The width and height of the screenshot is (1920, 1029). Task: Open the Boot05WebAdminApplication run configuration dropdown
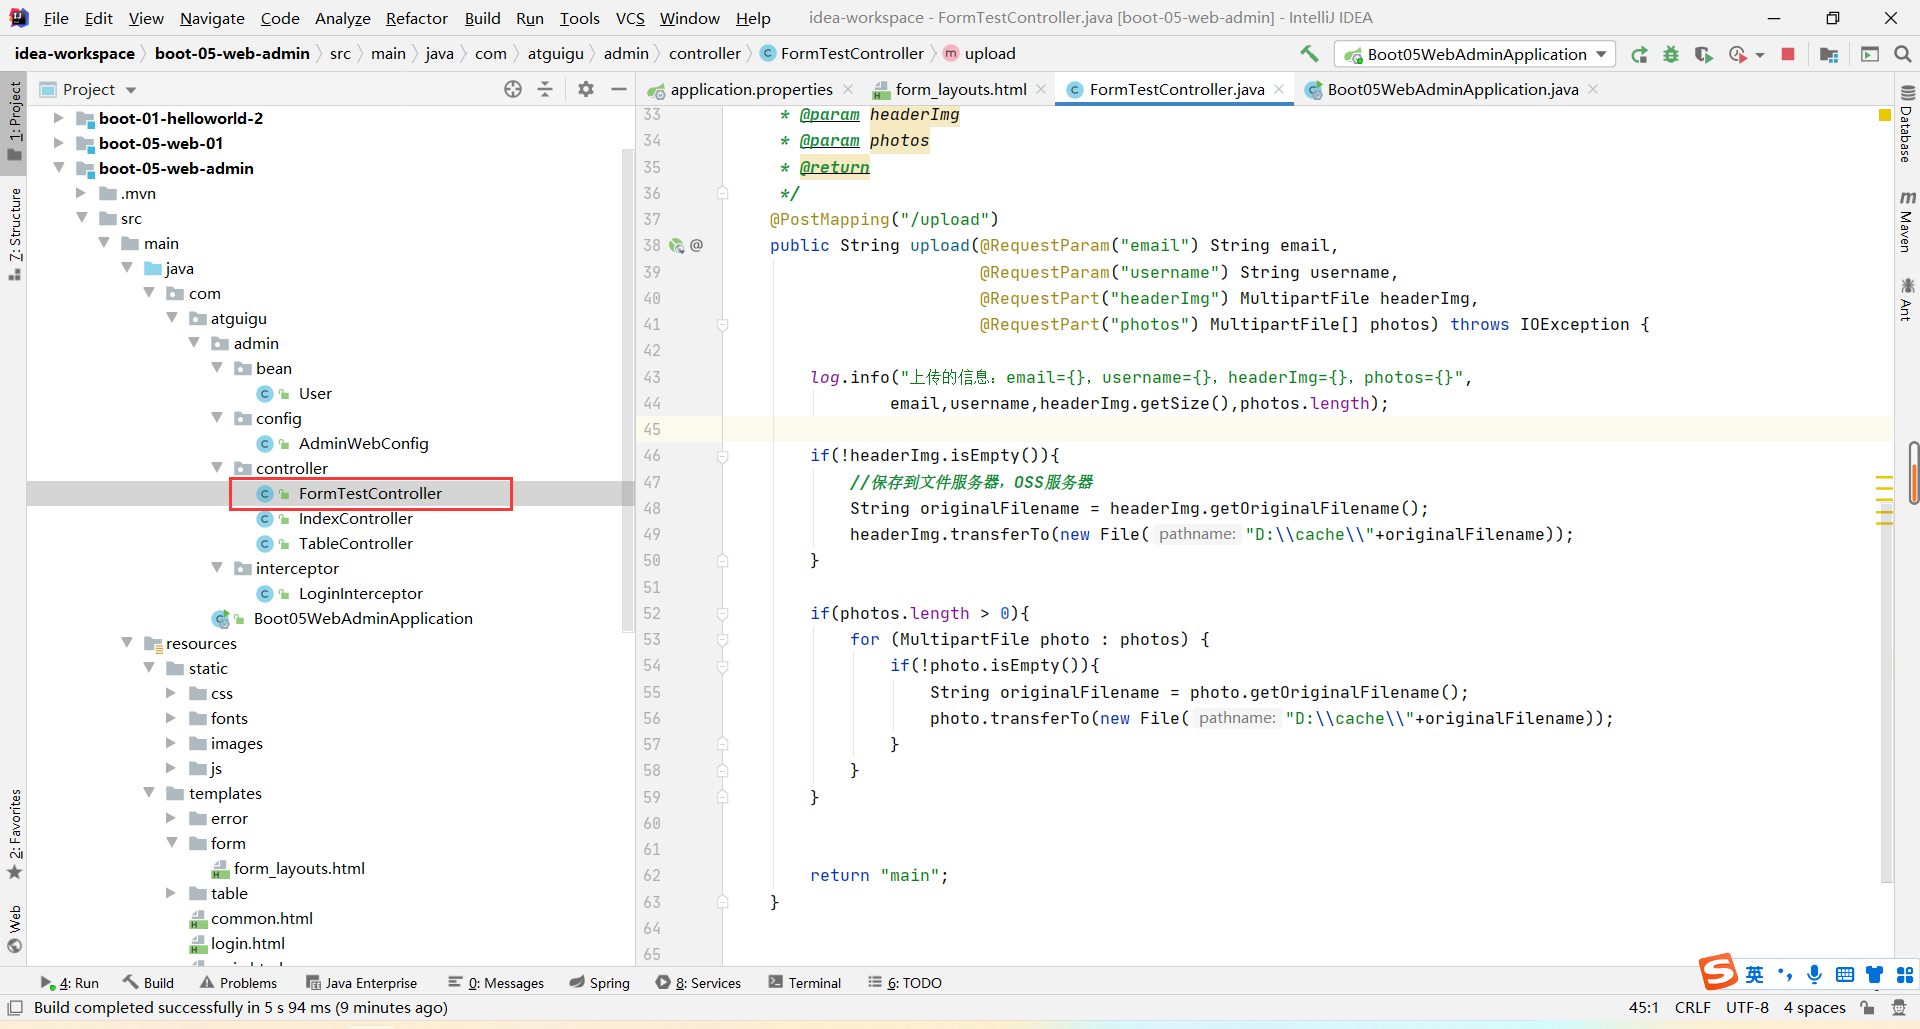point(1475,55)
